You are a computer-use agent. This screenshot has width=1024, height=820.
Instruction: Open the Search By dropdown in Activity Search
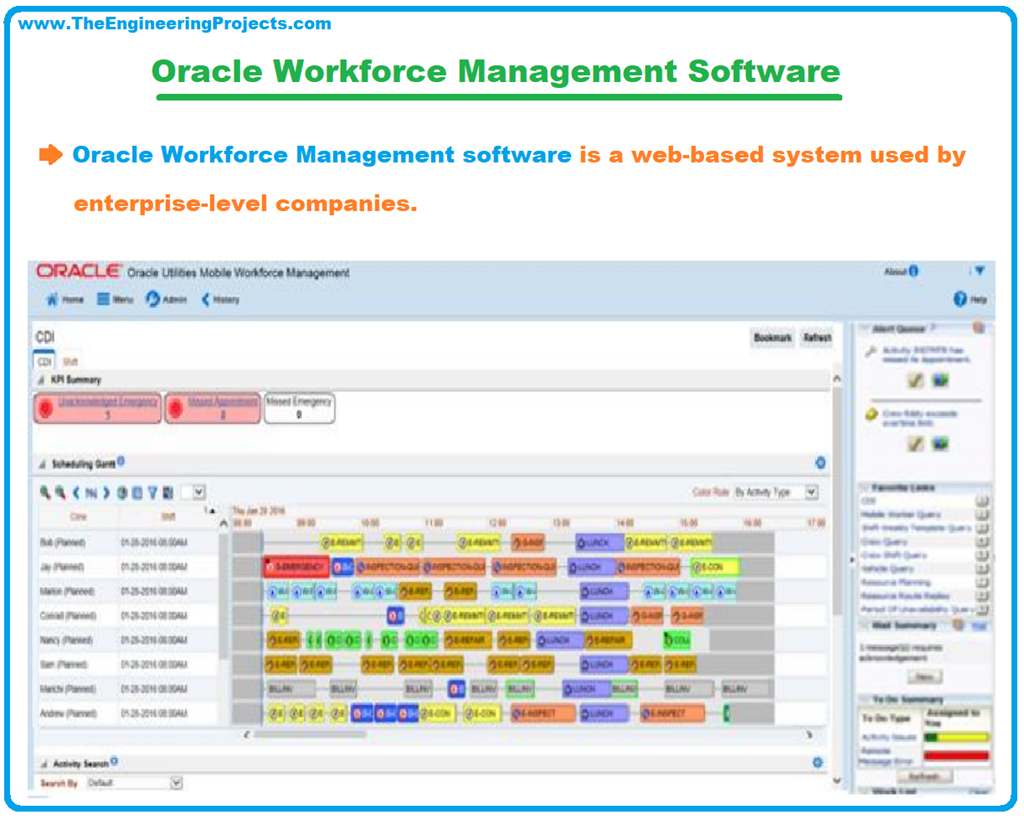[176, 783]
